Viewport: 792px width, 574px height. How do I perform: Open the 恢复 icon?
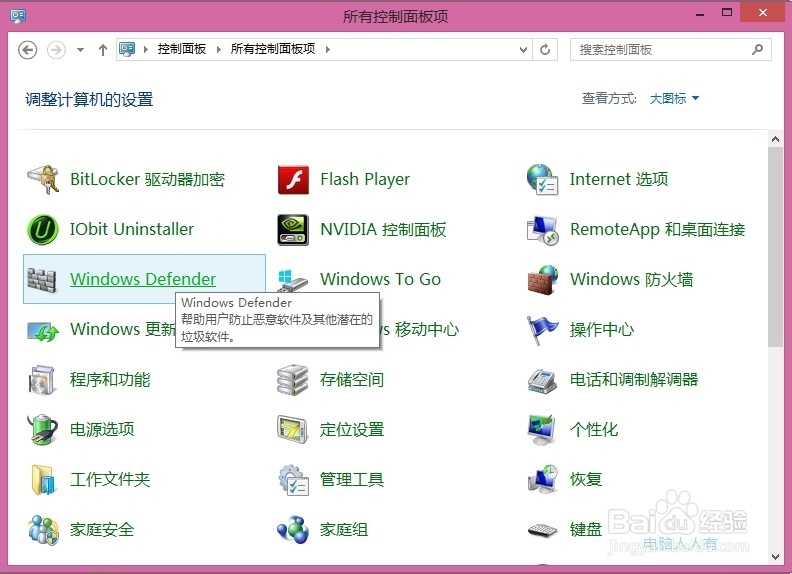click(x=542, y=479)
